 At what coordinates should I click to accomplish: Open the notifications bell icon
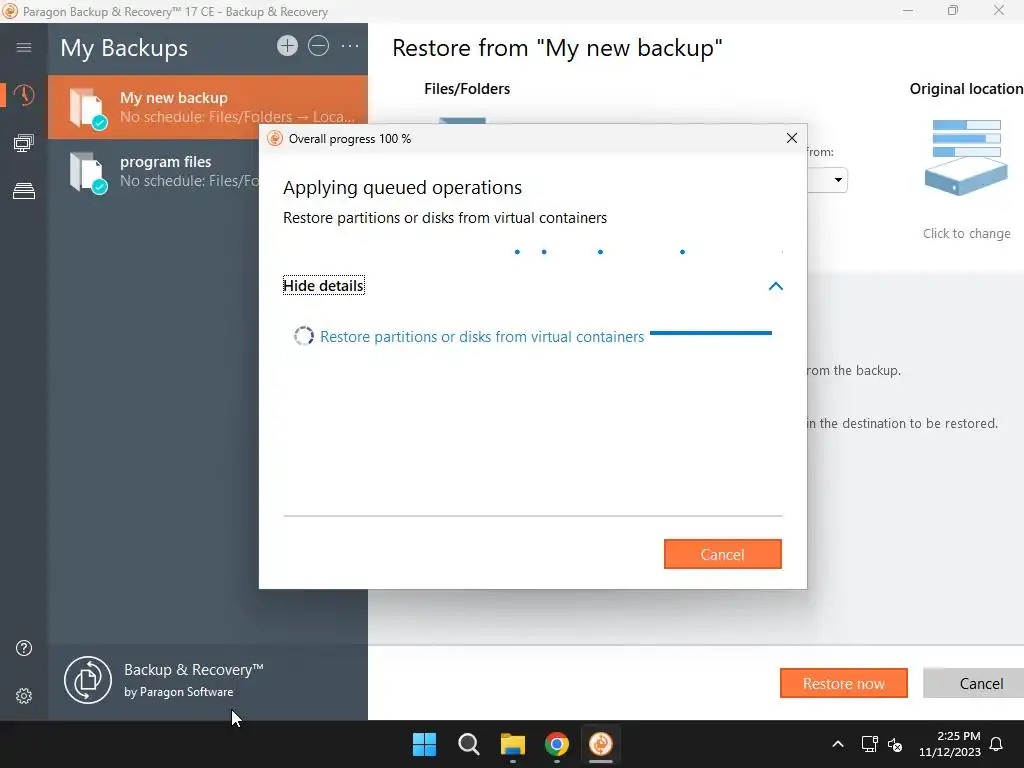[996, 744]
